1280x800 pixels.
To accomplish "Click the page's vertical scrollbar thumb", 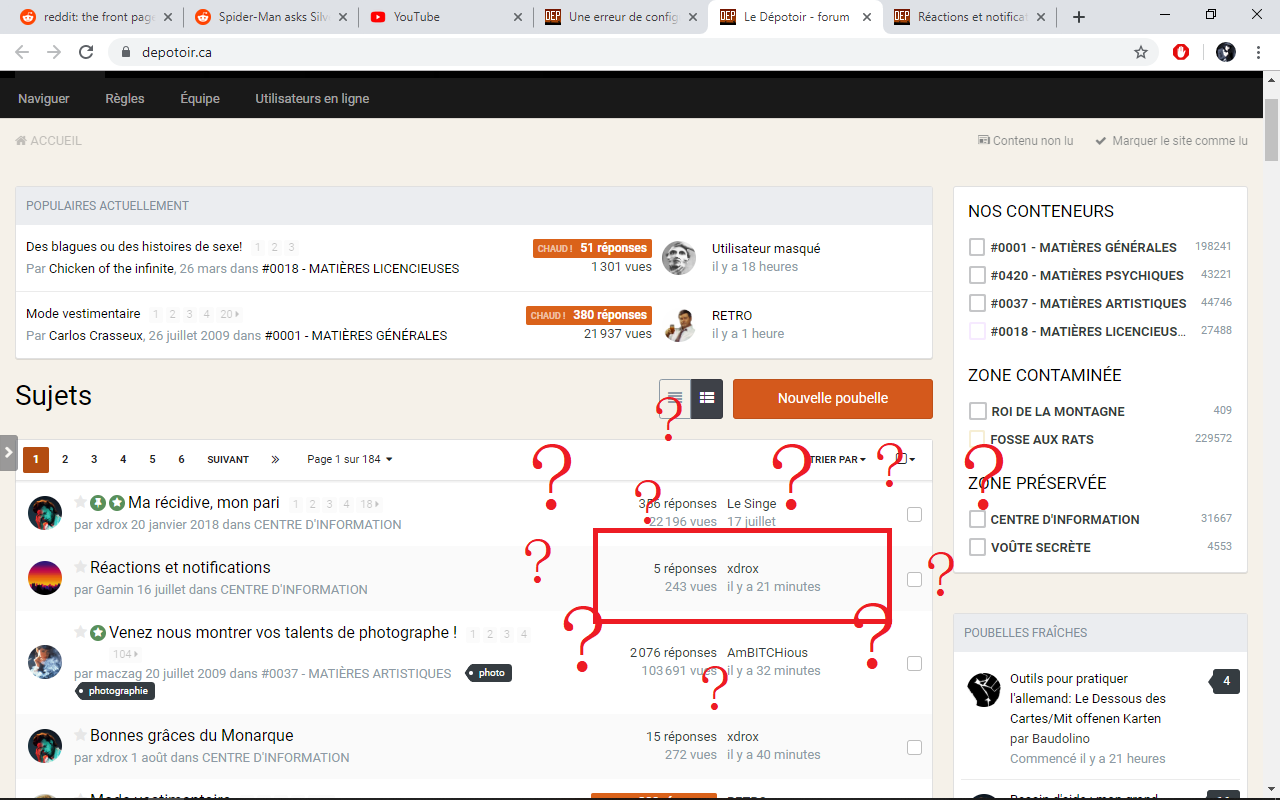I will coord(1271,130).
